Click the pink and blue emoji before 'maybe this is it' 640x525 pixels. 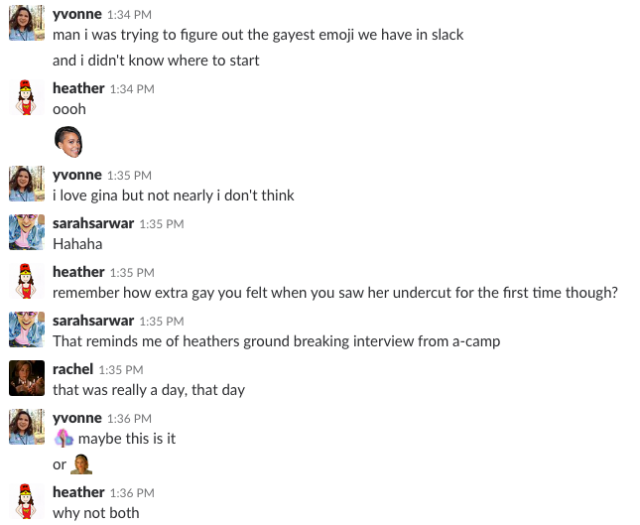63,438
